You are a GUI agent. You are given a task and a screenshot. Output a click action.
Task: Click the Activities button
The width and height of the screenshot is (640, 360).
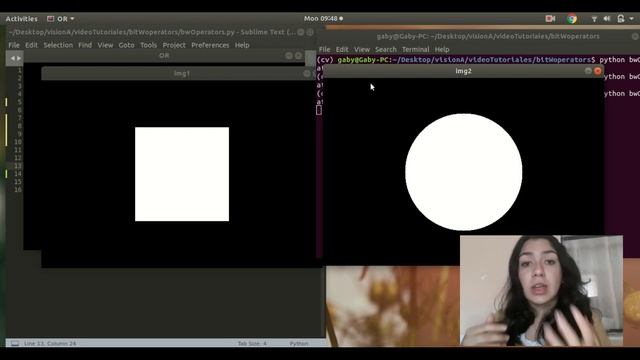(21, 19)
